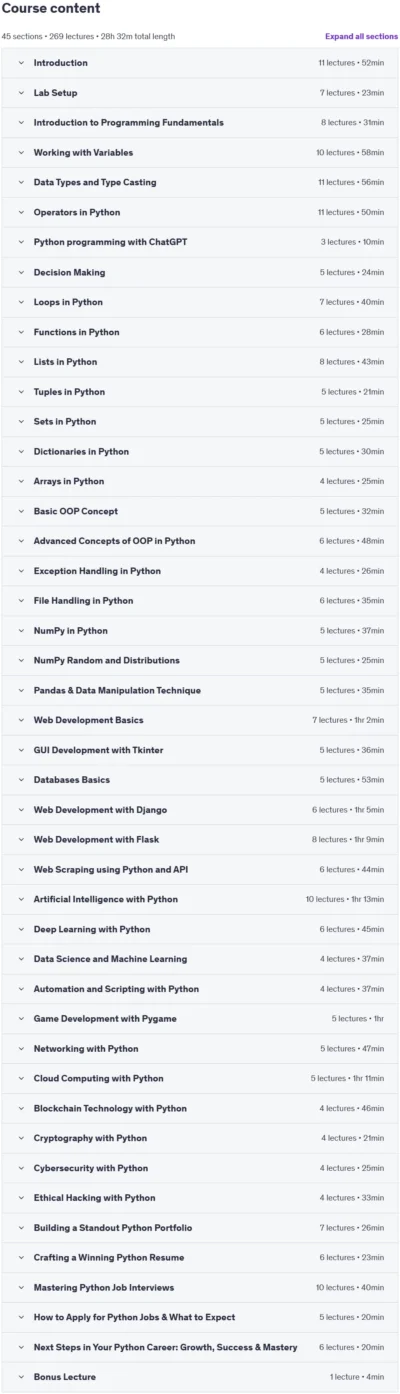Click the Expand all sections link
Image resolution: width=400 pixels, height=1394 pixels.
tap(361, 36)
